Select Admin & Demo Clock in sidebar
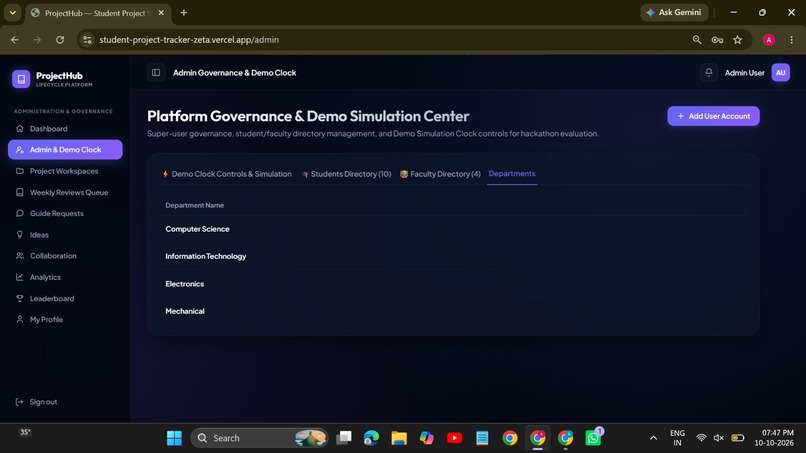The image size is (806, 453). (65, 150)
